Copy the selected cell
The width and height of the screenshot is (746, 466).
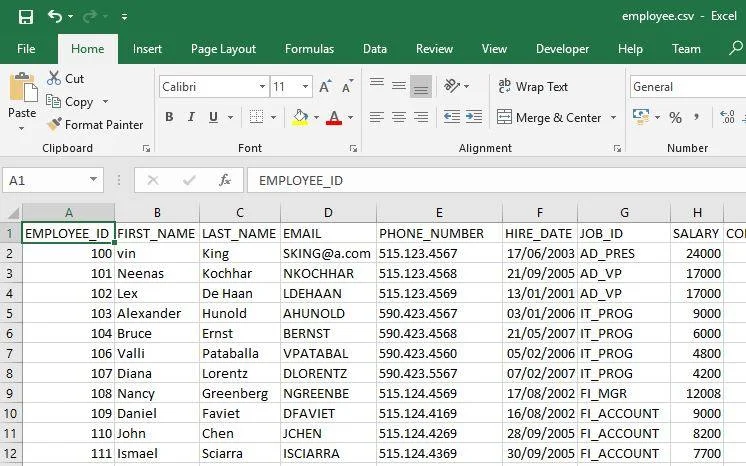click(x=69, y=101)
